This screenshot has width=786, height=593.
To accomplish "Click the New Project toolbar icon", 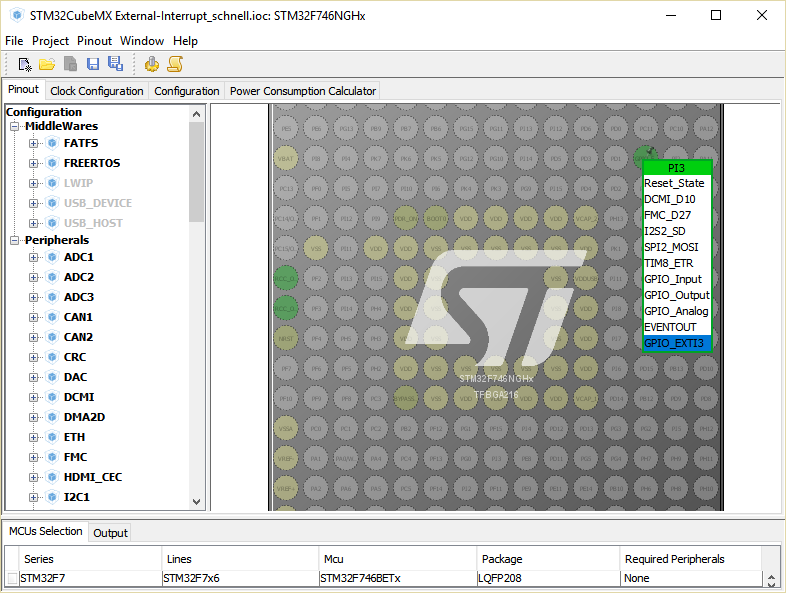I will tap(24, 64).
